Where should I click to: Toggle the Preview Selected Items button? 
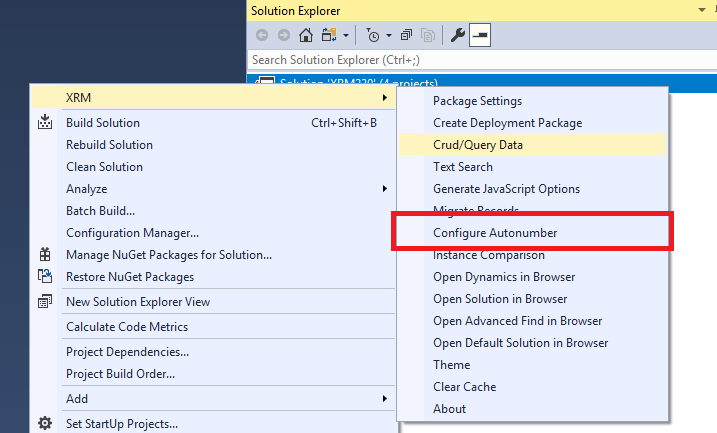480,36
